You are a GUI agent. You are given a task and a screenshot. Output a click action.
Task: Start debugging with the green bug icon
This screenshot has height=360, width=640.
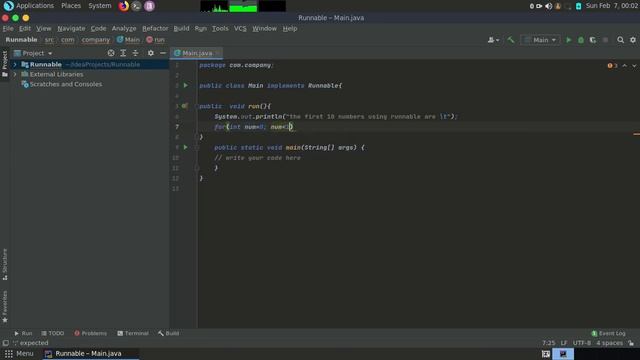580,40
